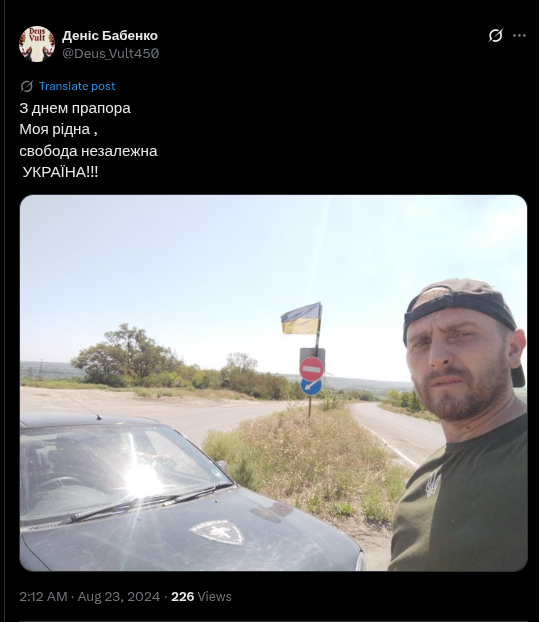Click the свобода незалежна text line
This screenshot has height=622, width=539.
[88, 151]
